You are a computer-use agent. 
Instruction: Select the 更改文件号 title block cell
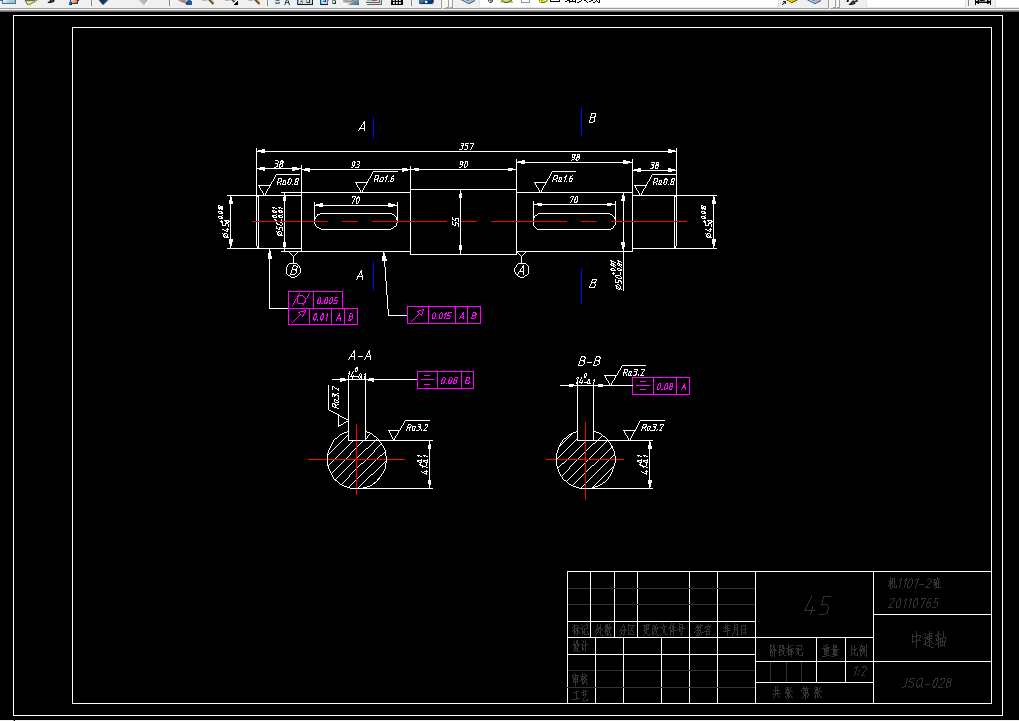pyautogui.click(x=664, y=629)
